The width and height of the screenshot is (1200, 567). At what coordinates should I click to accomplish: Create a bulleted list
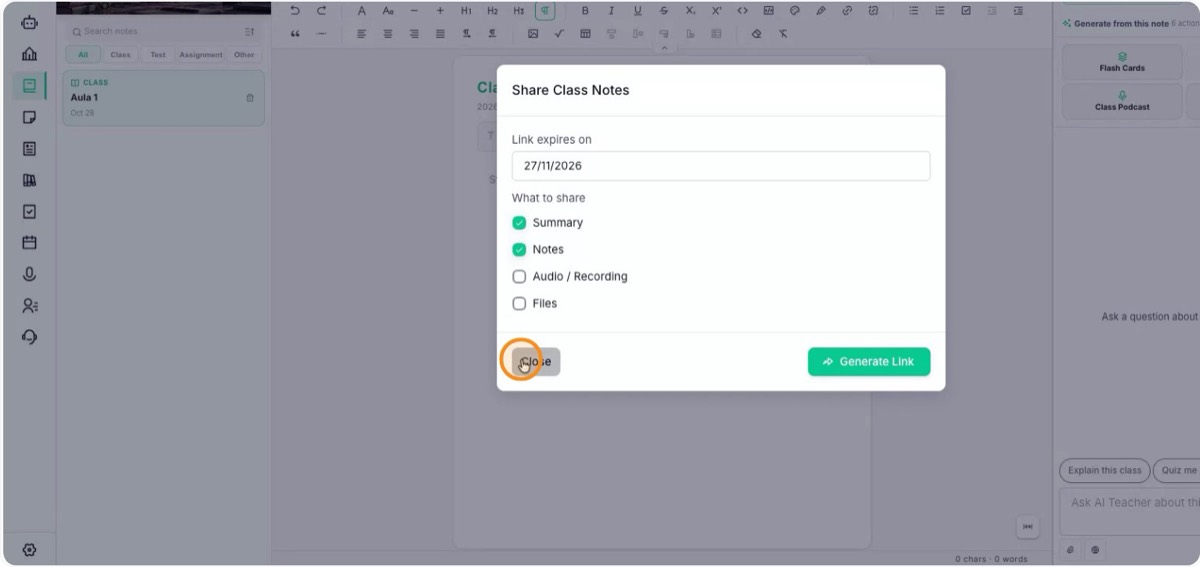[913, 11]
